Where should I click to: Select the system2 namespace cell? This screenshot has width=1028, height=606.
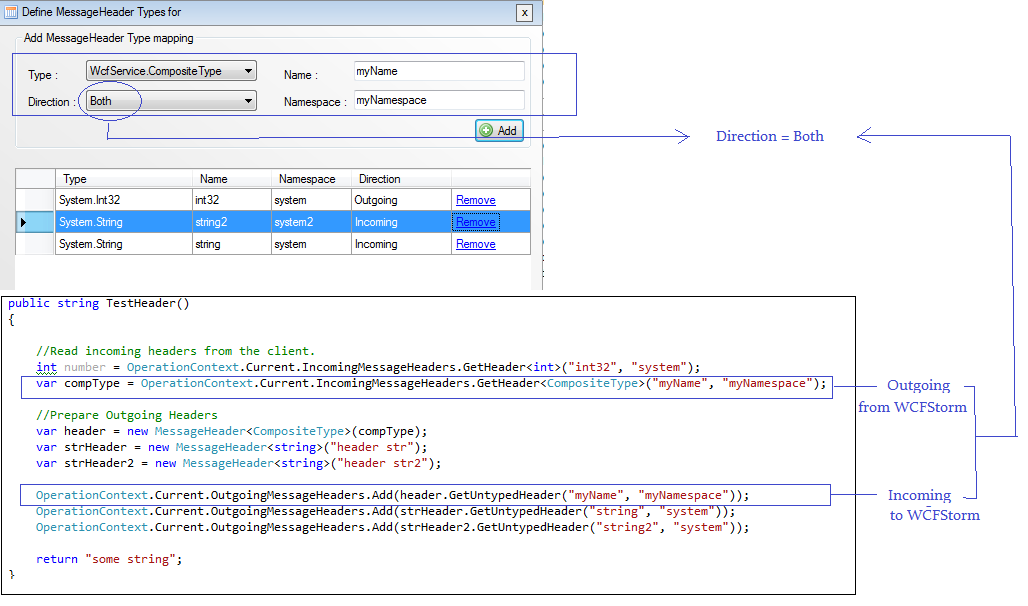coord(311,222)
